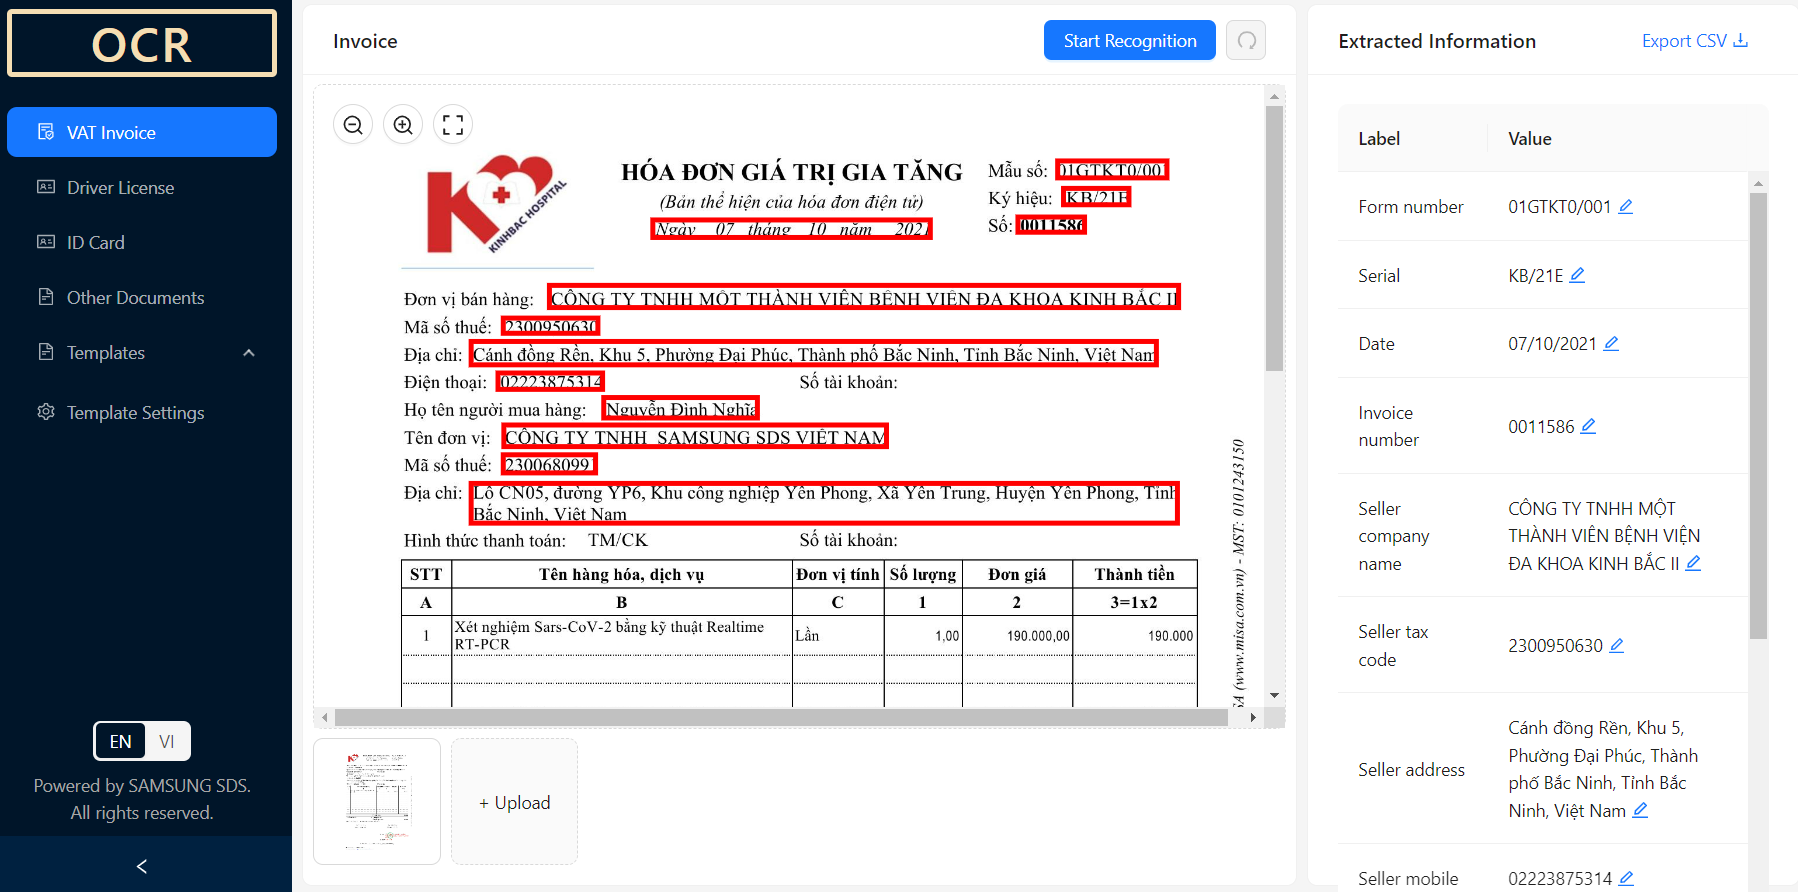
Task: Switch language to VI
Action: (x=167, y=741)
